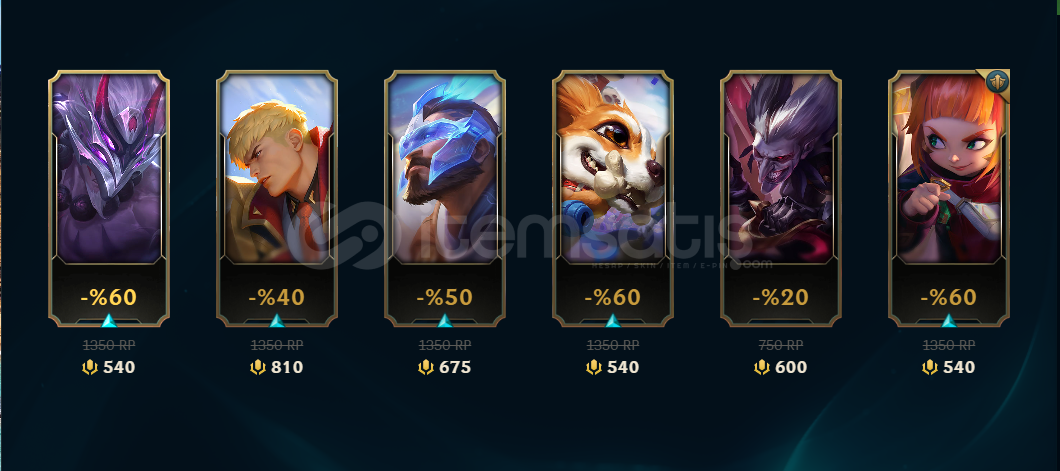The width and height of the screenshot is (1060, 471).
Task: Click the gold RP coin icon beside 810
Action: pos(258,368)
